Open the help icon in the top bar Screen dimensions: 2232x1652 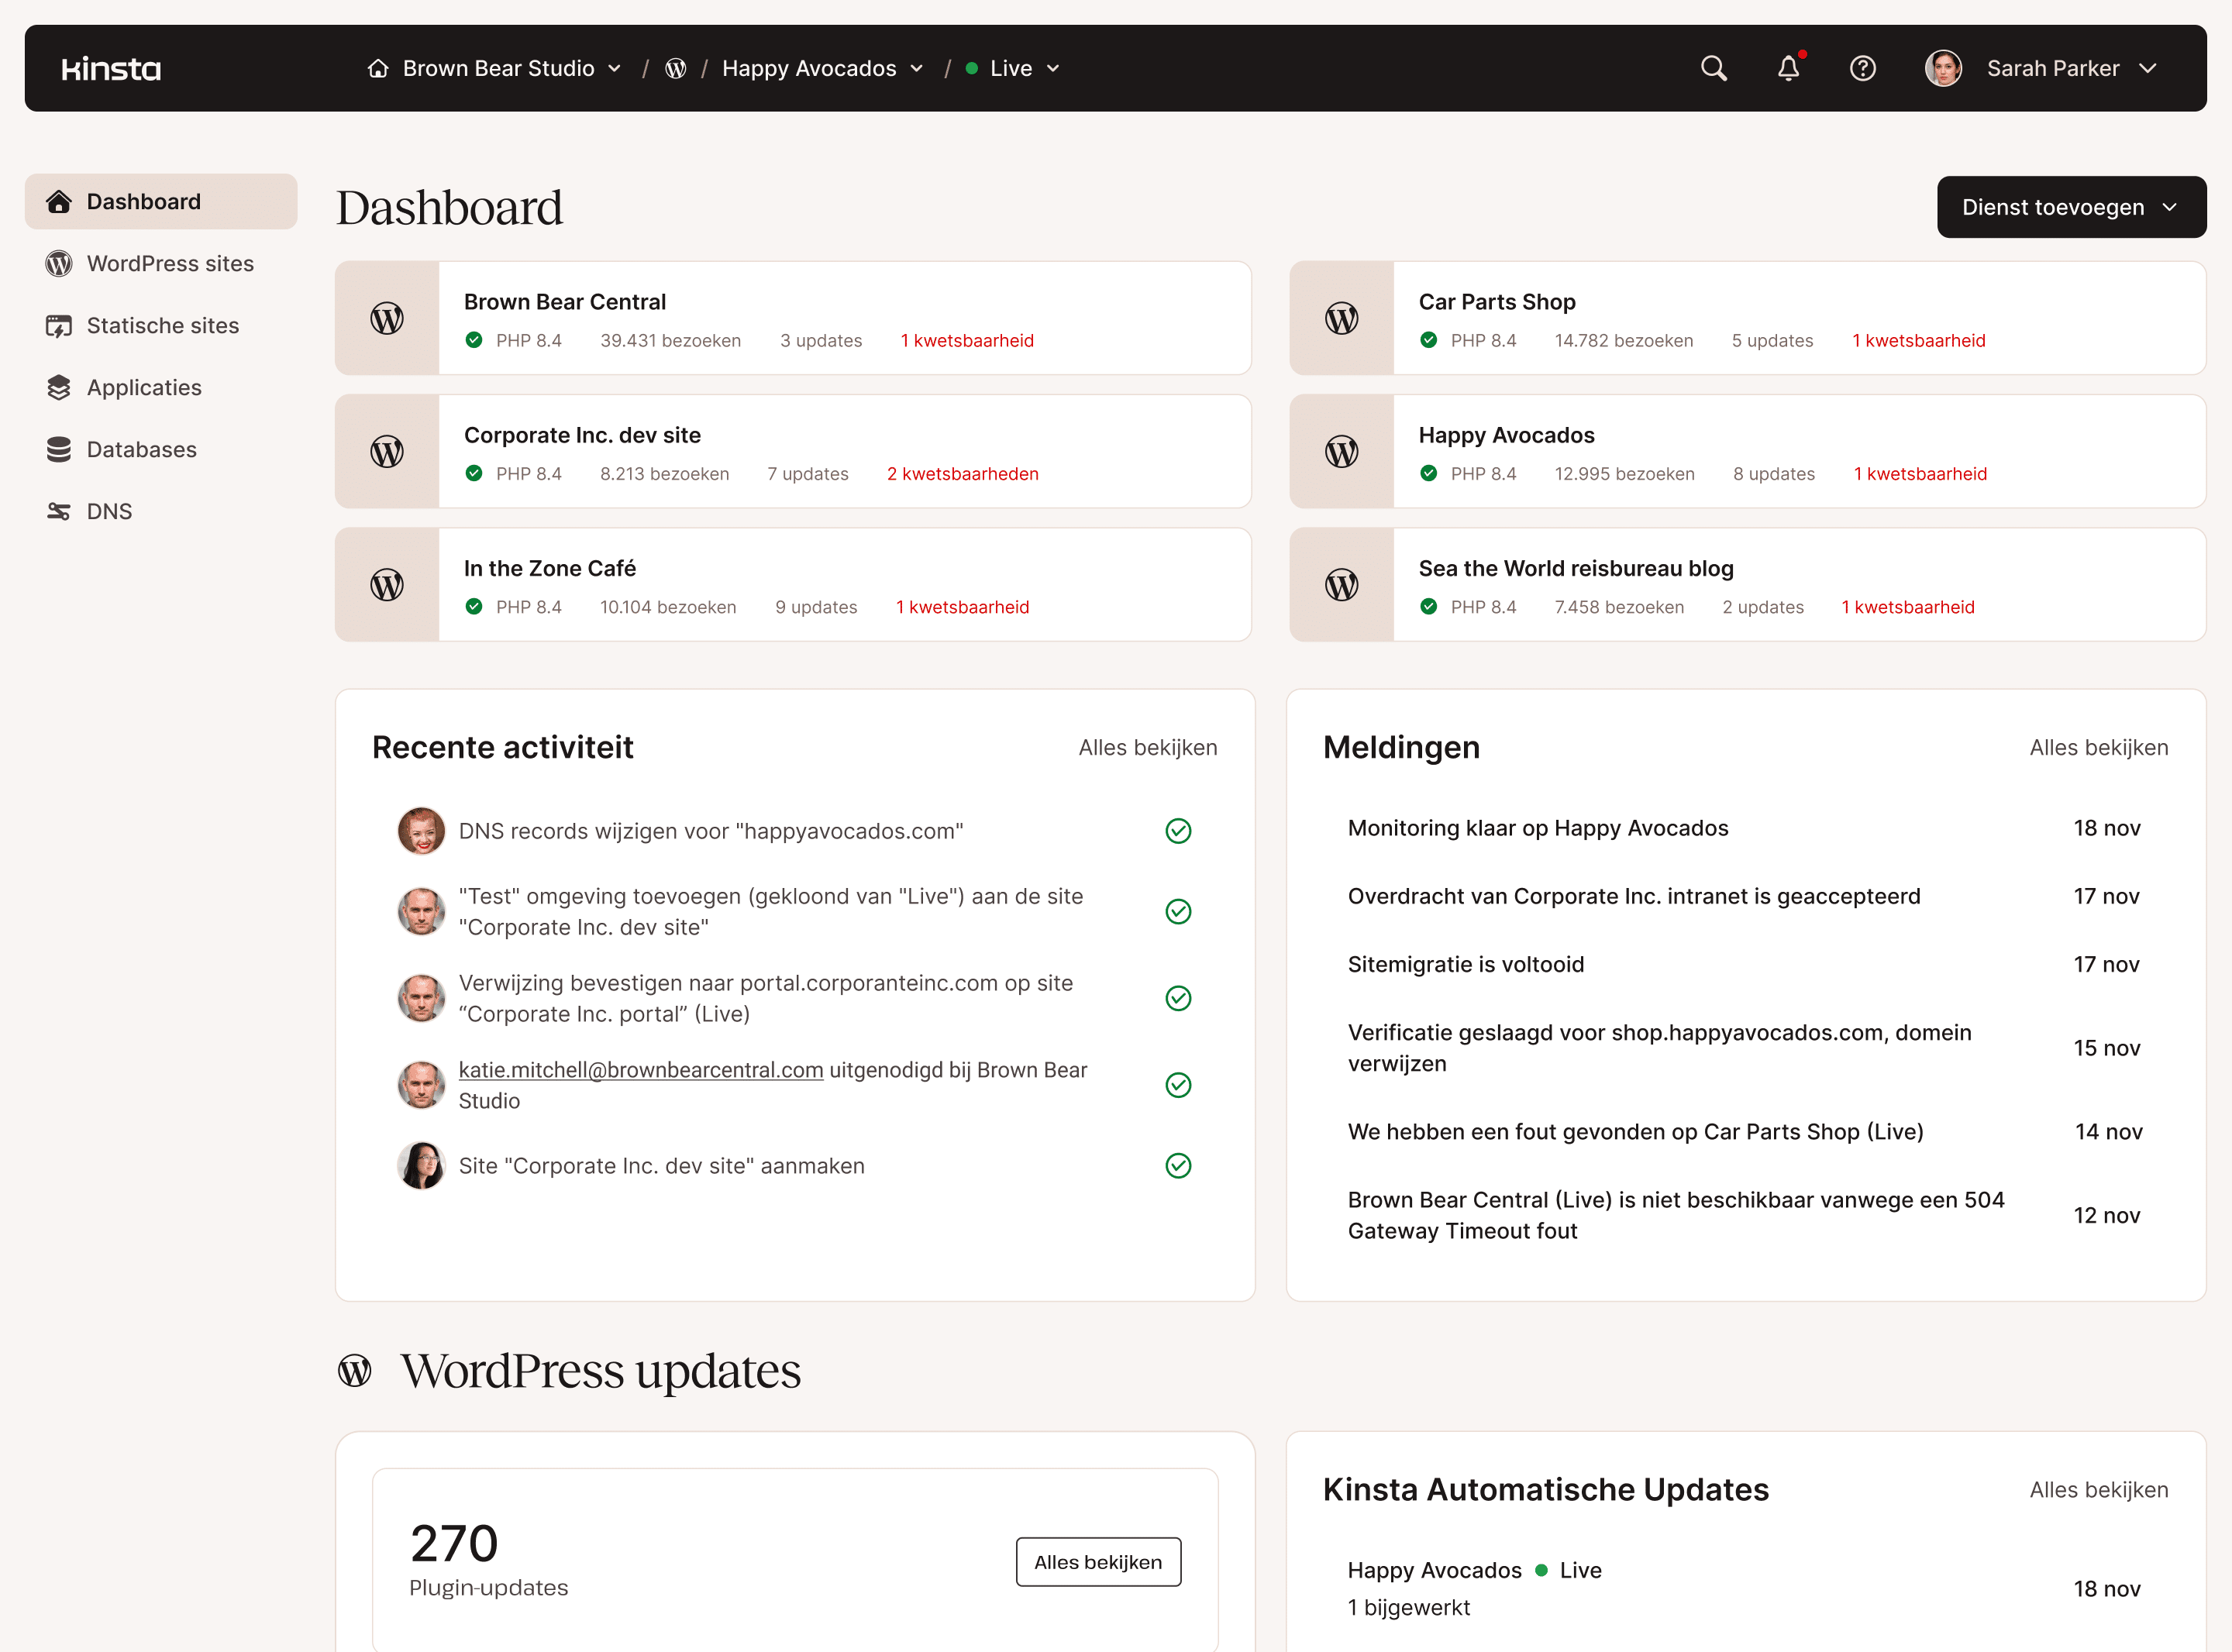[x=1863, y=68]
